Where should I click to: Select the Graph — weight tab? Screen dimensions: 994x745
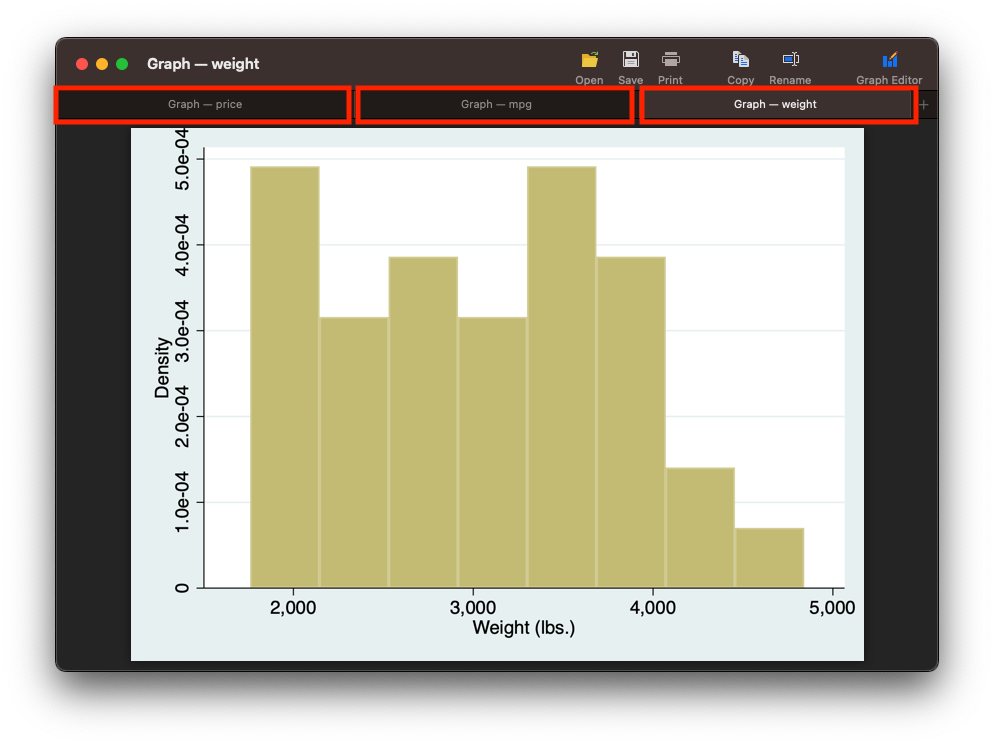click(x=777, y=105)
